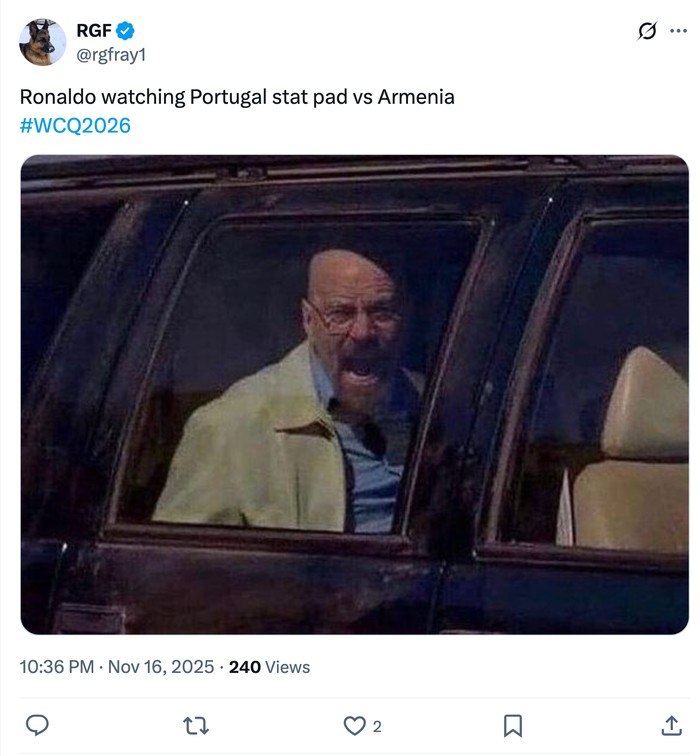Click the Reply speech bubble icon
Image resolution: width=700 pixels, height=756 pixels.
coord(37,726)
